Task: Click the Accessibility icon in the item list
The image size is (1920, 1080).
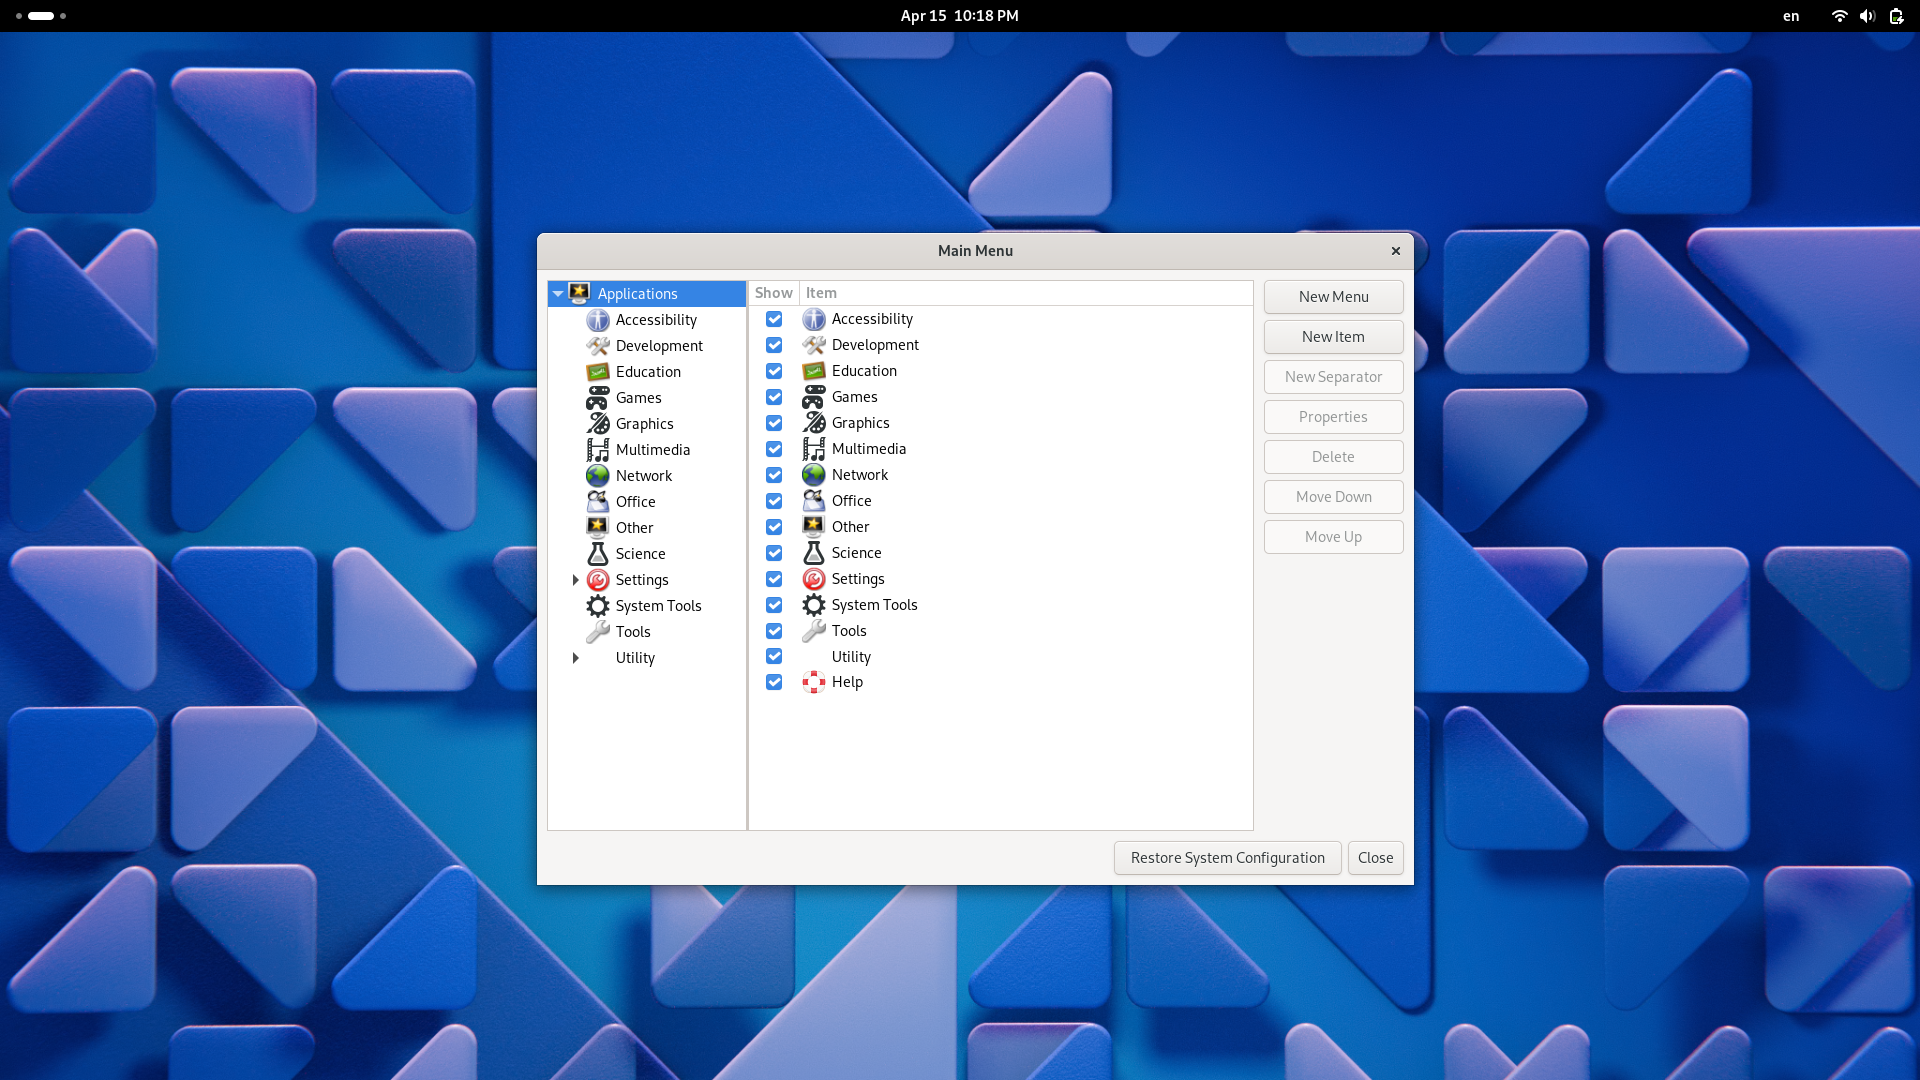Action: [x=814, y=319]
